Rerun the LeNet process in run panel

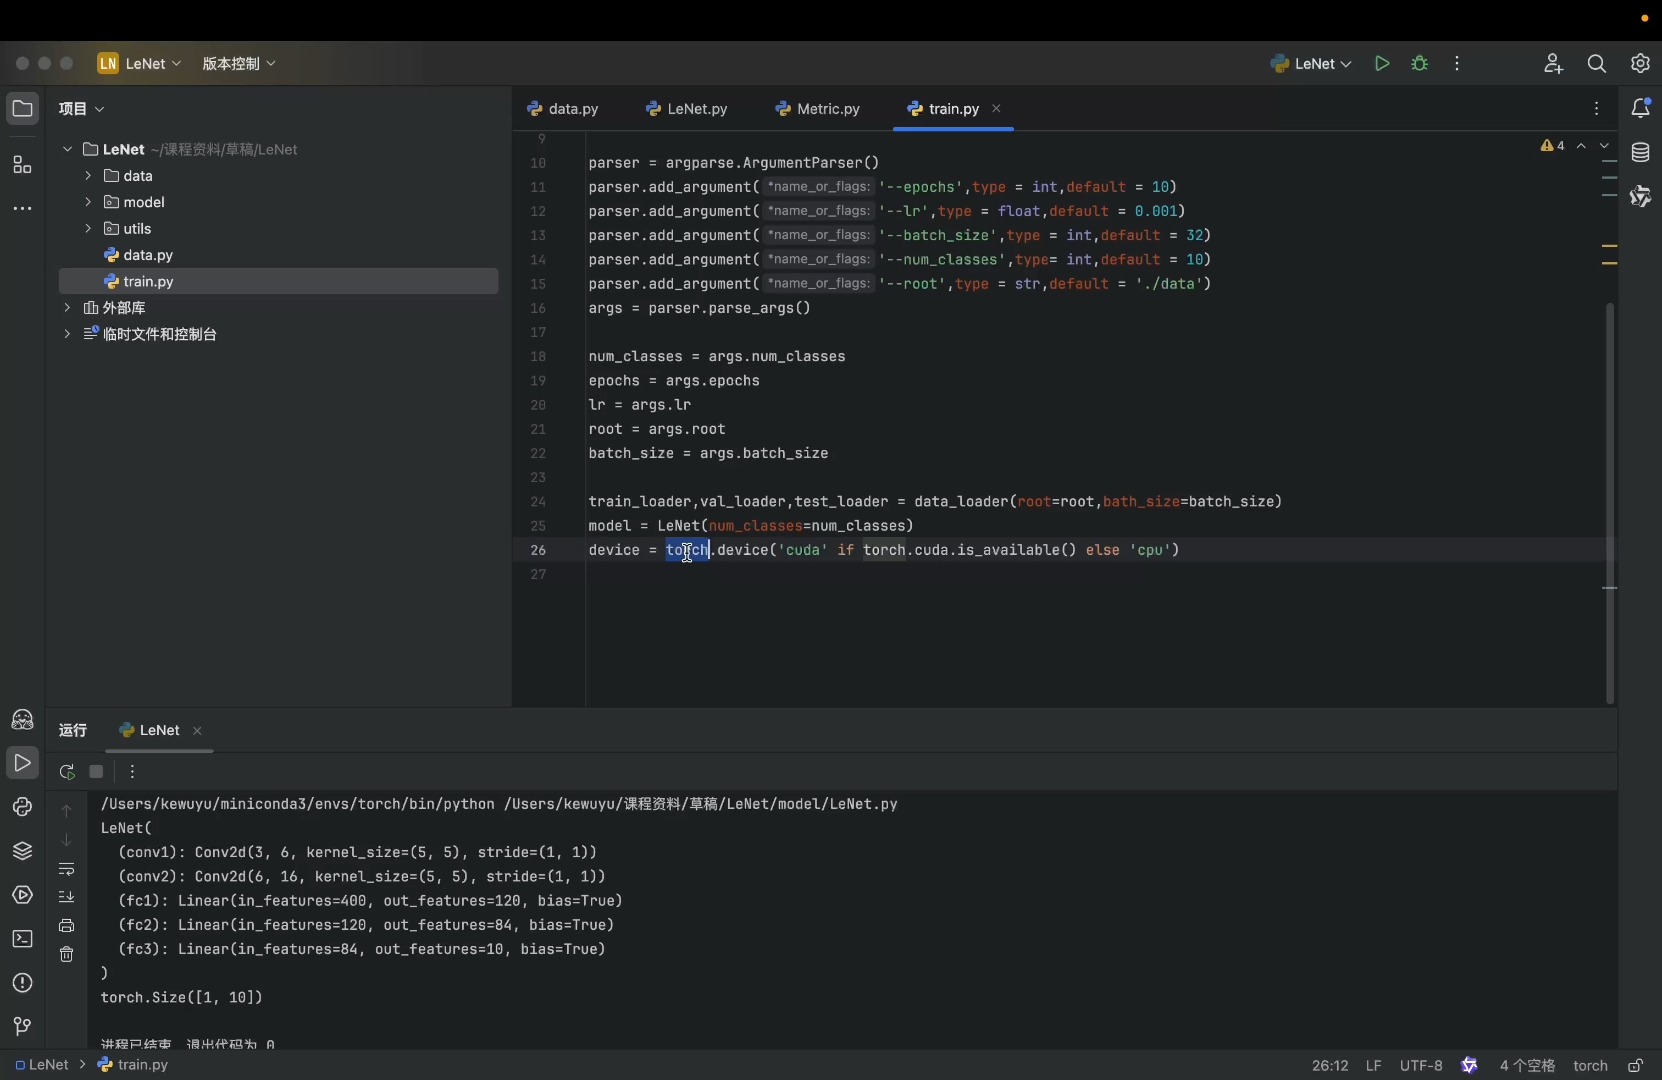[x=67, y=771]
